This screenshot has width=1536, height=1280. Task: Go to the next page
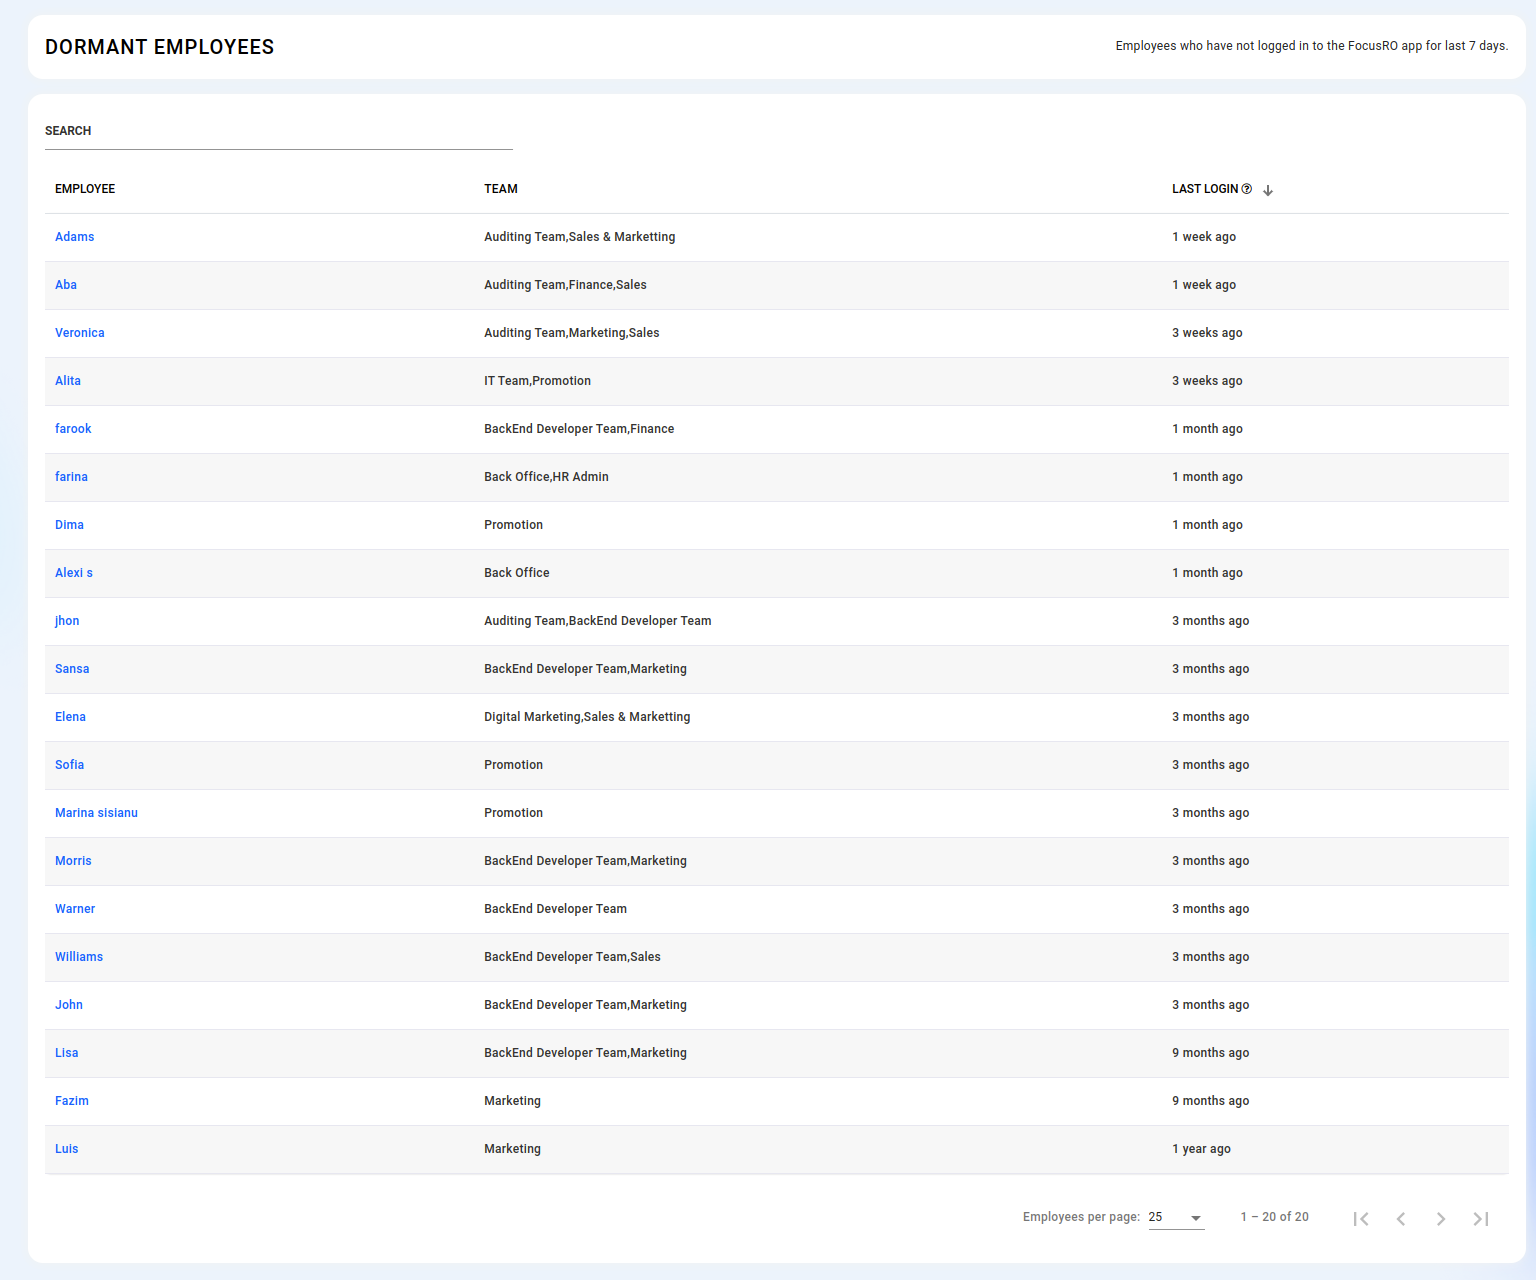point(1441,1218)
